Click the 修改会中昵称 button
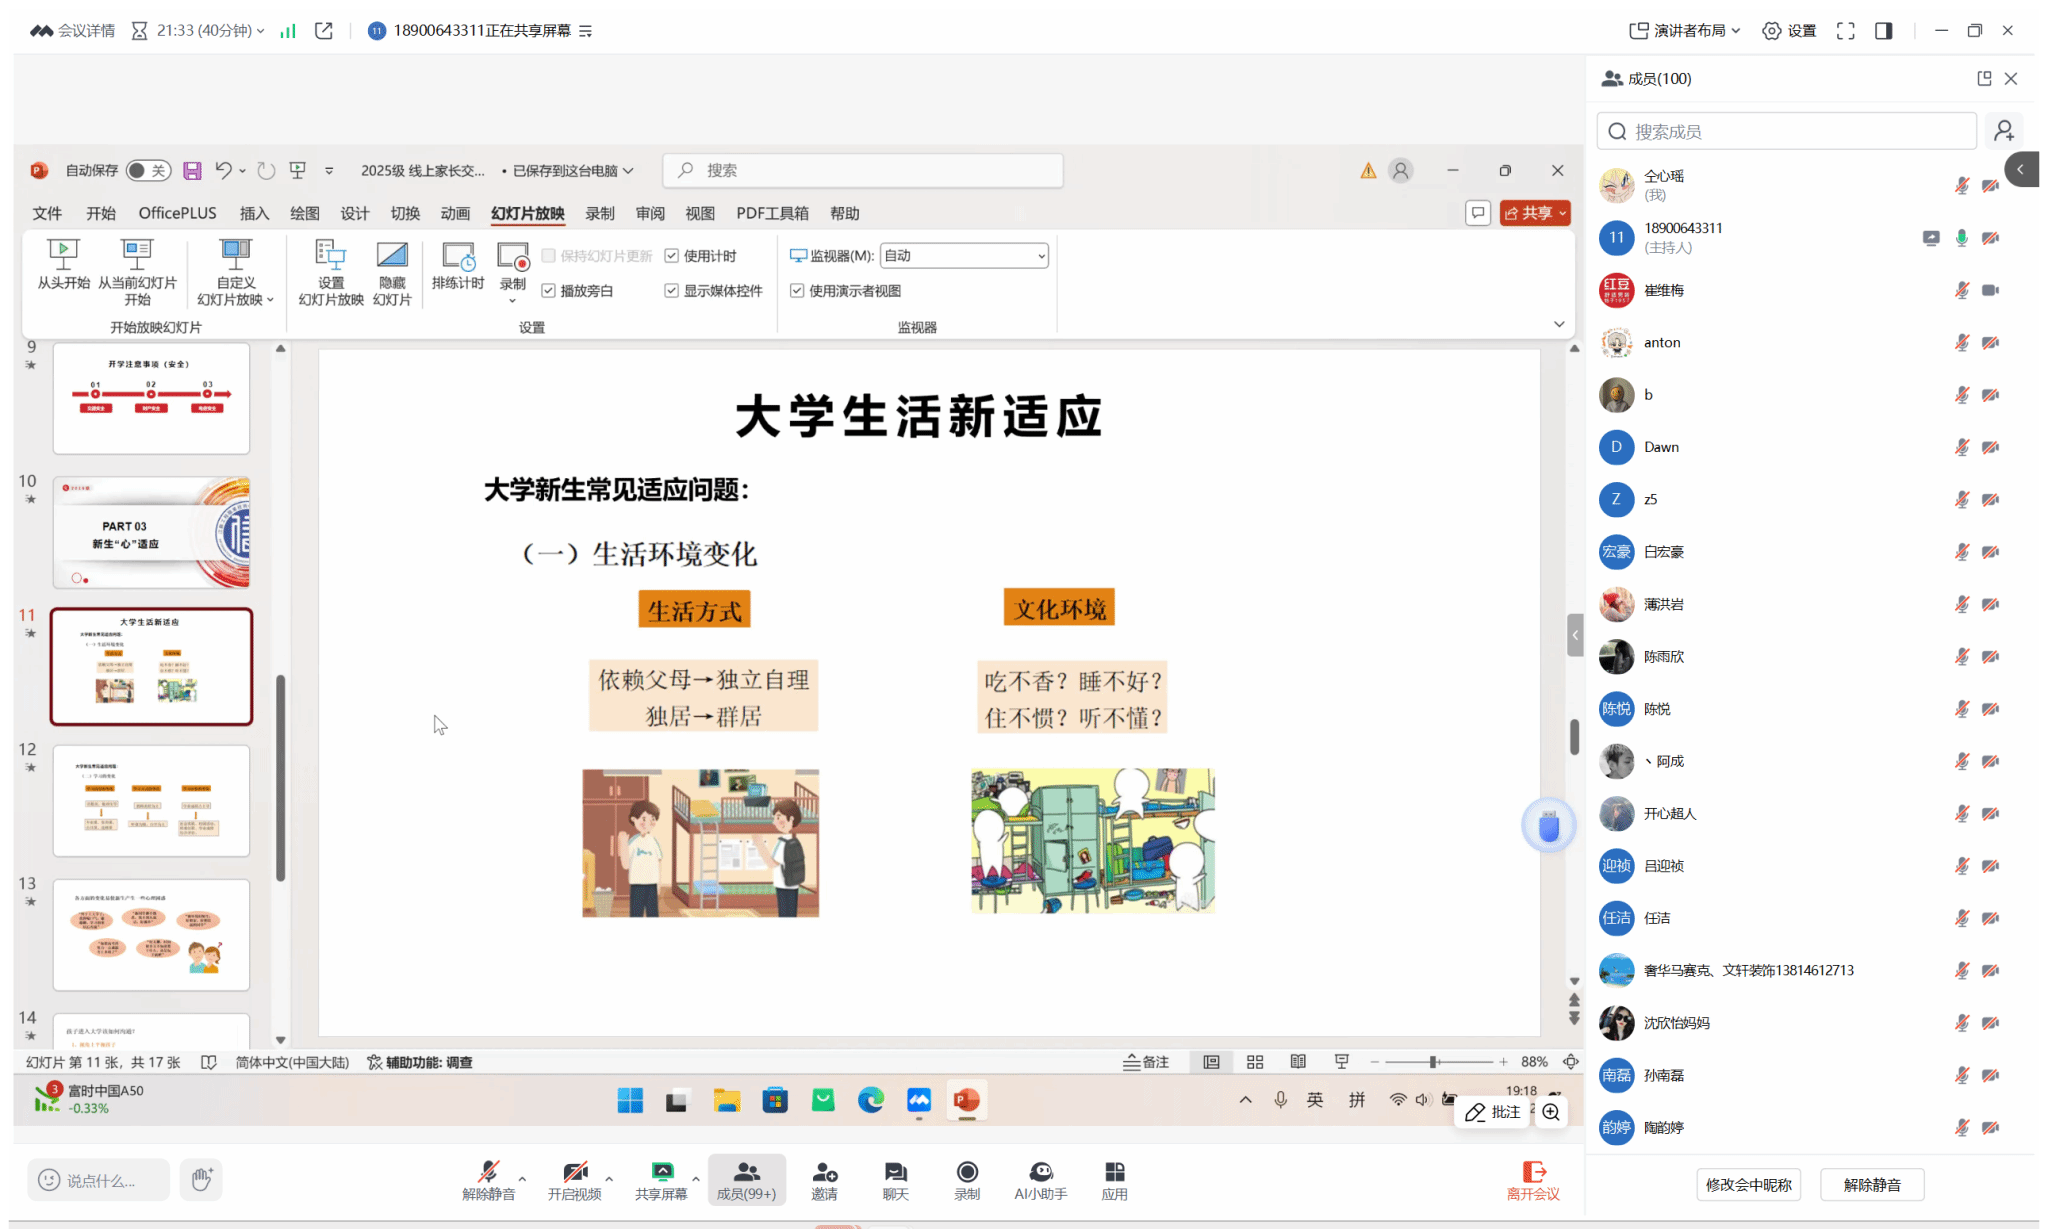 1748,1184
